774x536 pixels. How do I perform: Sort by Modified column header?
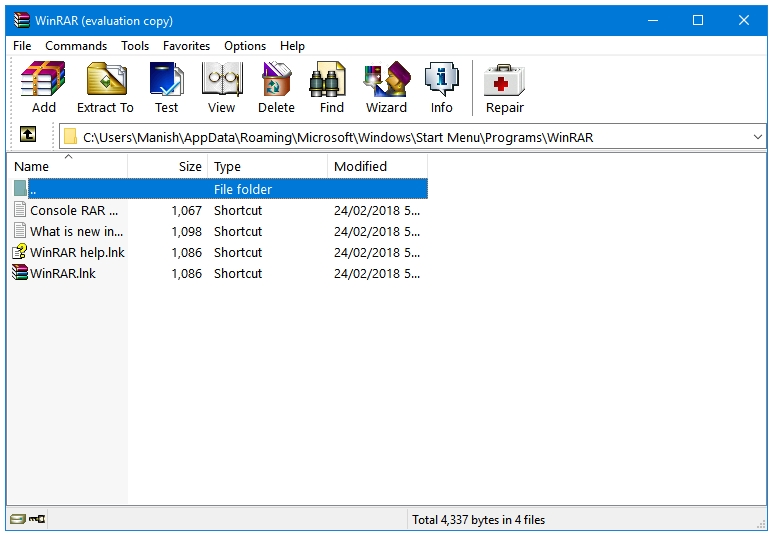[x=378, y=166]
